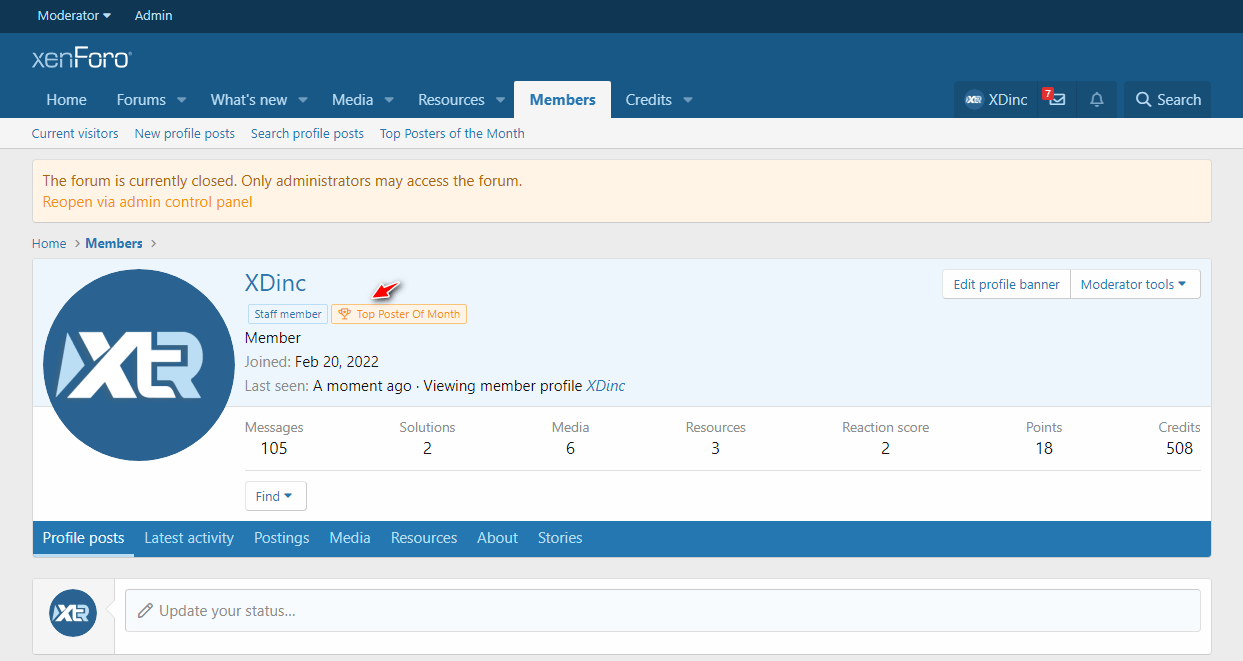Click the xenForo logo in header
Screen dimensions: 1243x661
coord(81,59)
